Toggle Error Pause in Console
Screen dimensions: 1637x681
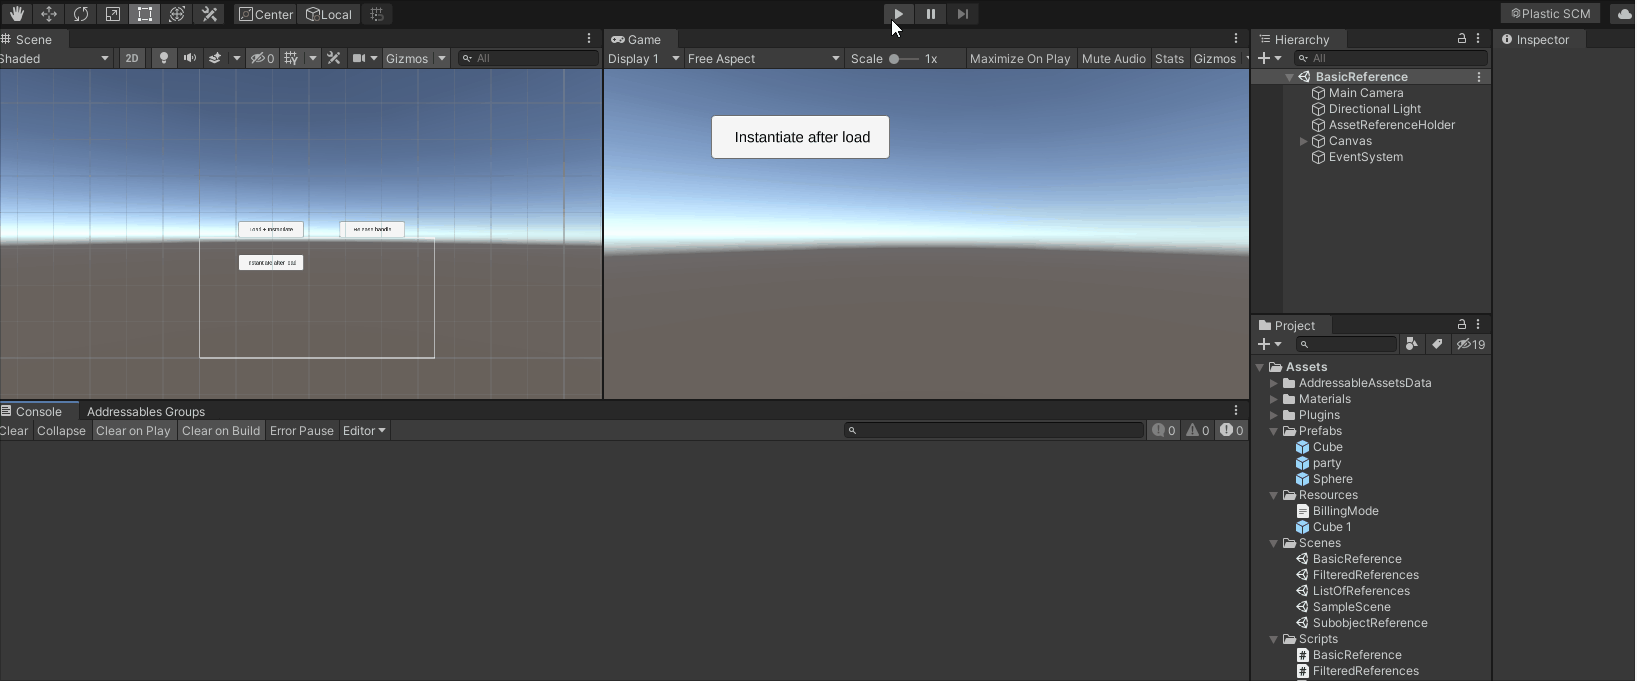coord(302,430)
